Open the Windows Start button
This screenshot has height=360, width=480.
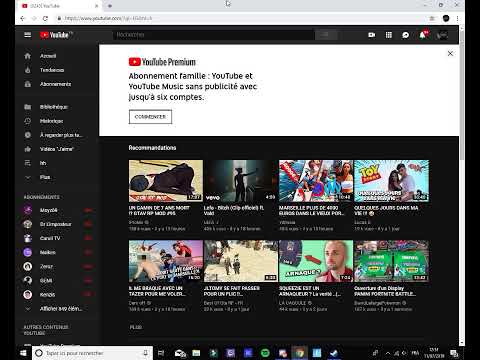23,353
